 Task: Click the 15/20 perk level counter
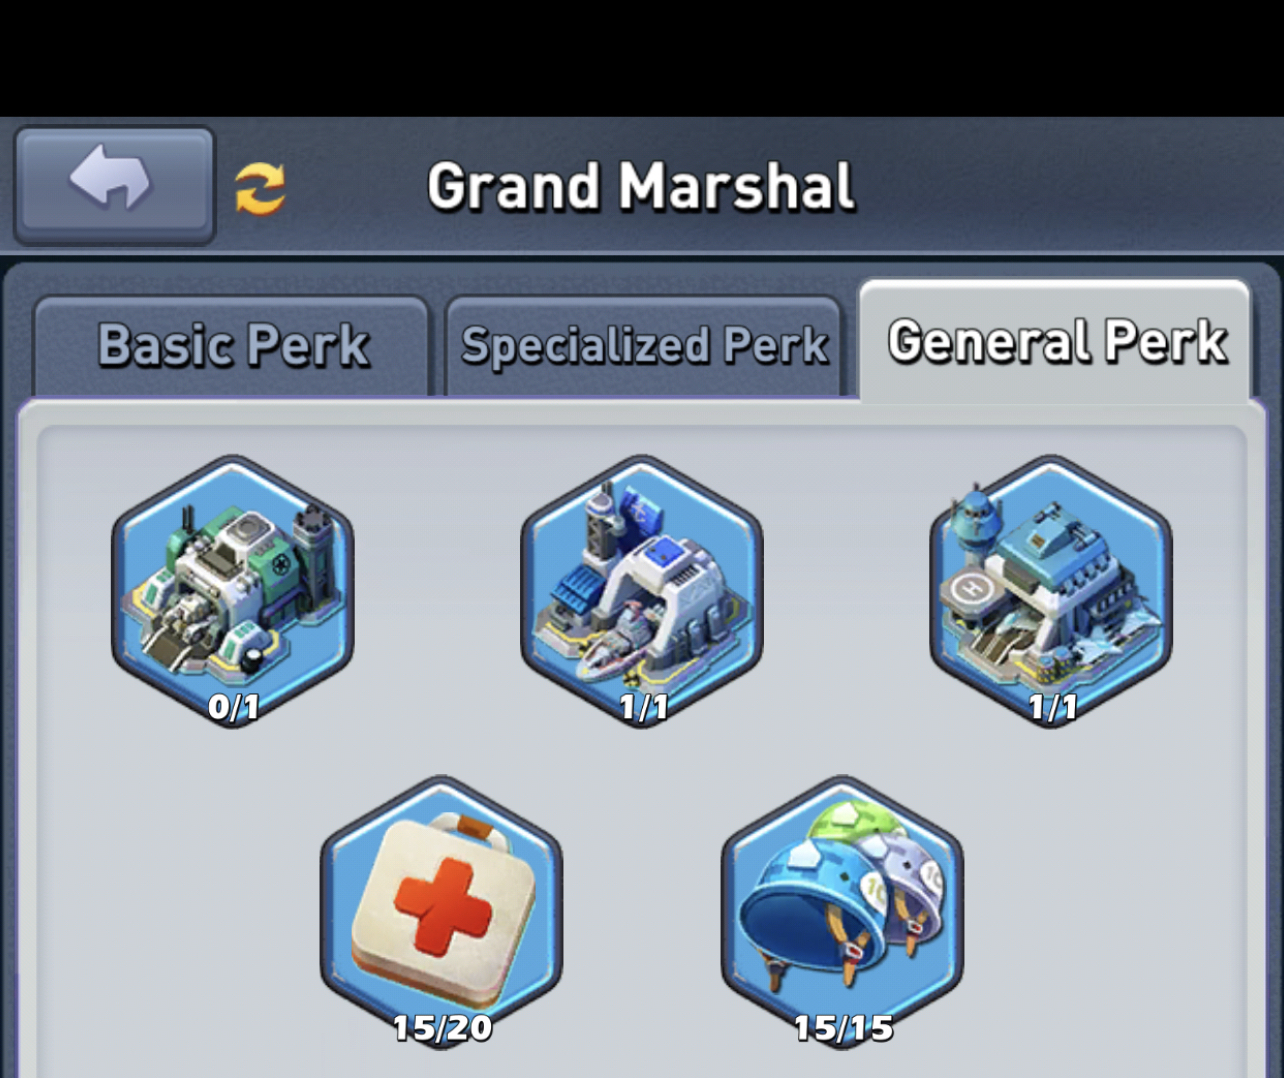point(442,1027)
